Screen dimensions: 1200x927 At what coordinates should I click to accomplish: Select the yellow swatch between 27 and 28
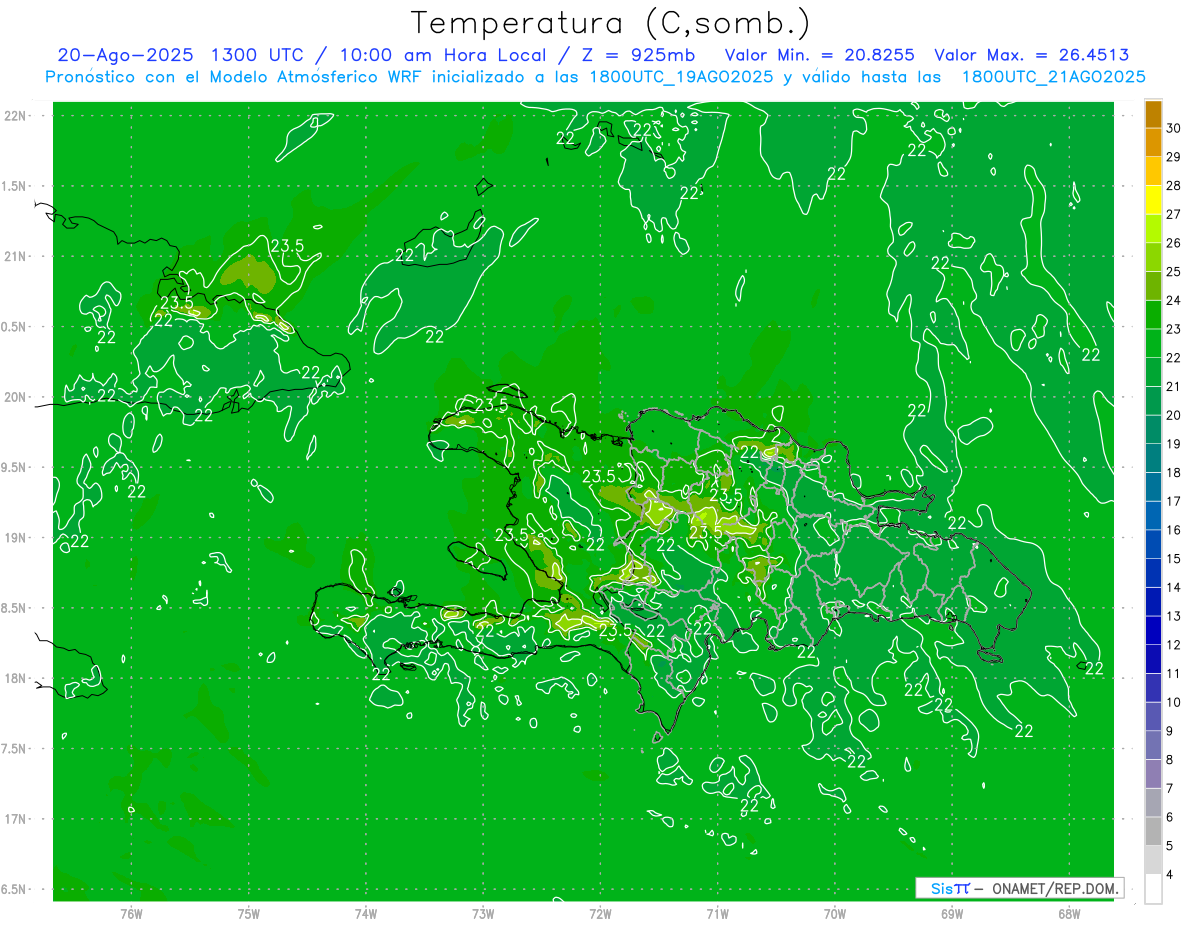[1153, 200]
